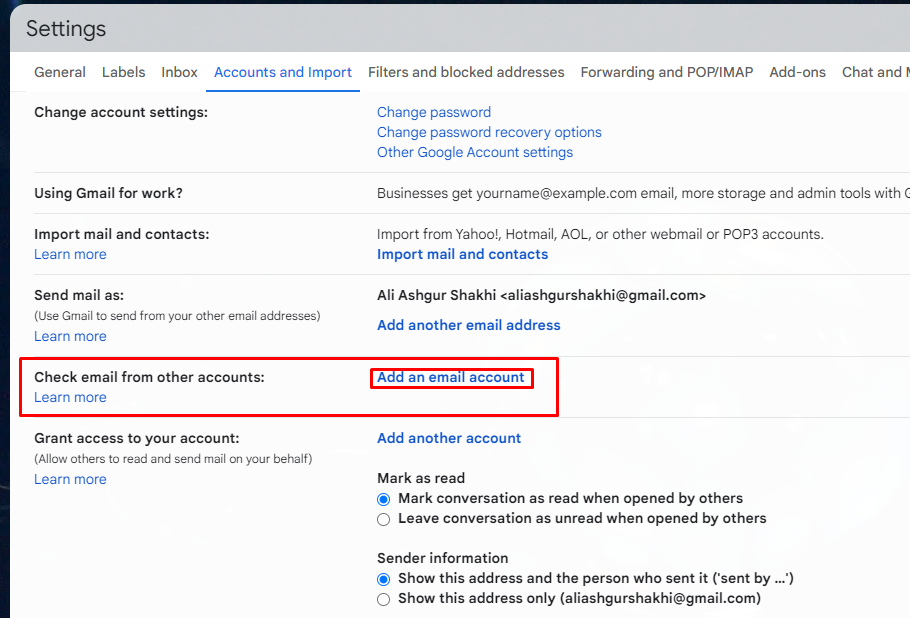Select the Accounts and Import tab

point(283,72)
